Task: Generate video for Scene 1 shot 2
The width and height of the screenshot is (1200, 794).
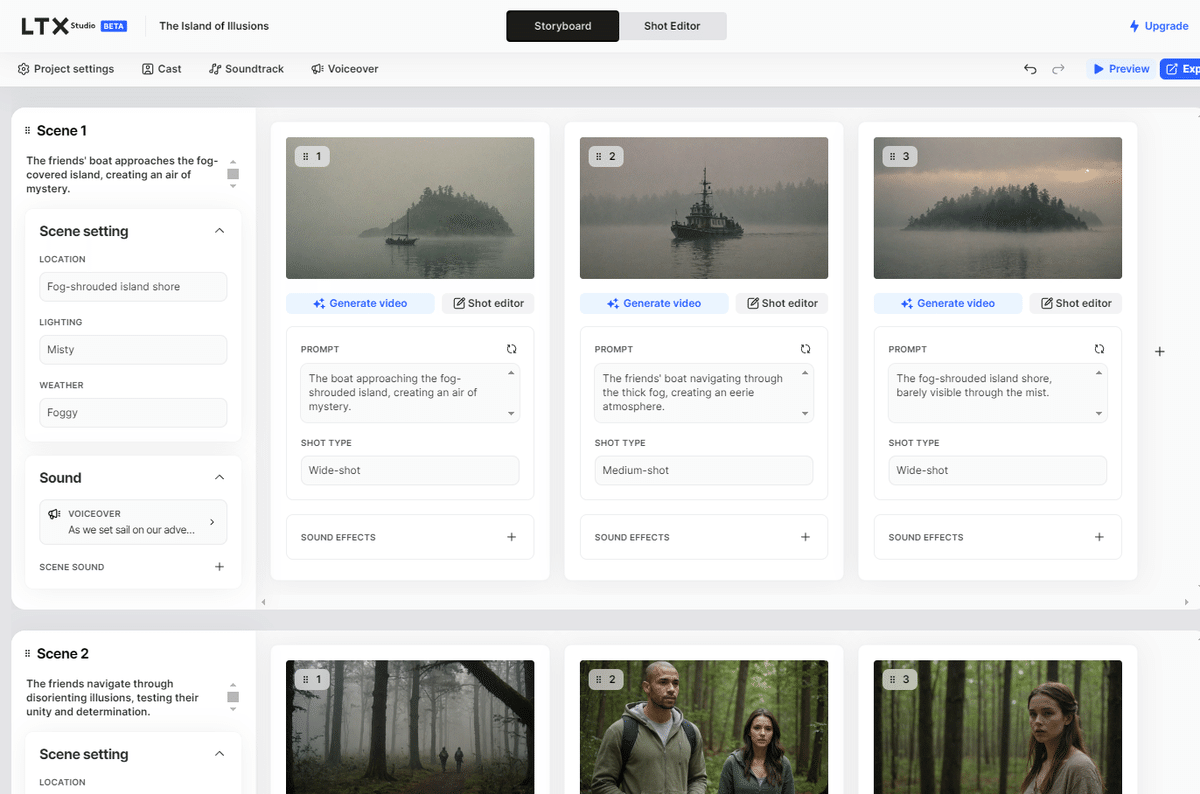Action: coord(654,303)
